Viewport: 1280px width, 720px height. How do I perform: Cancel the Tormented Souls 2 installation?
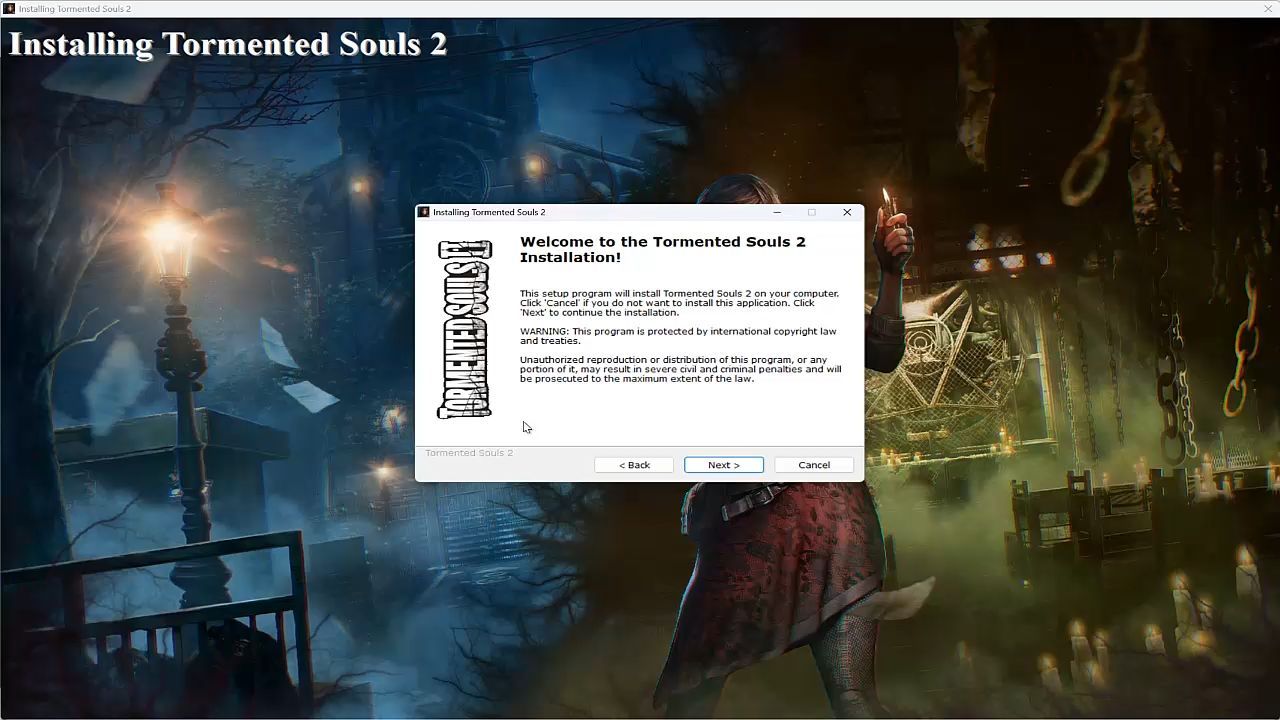(813, 465)
